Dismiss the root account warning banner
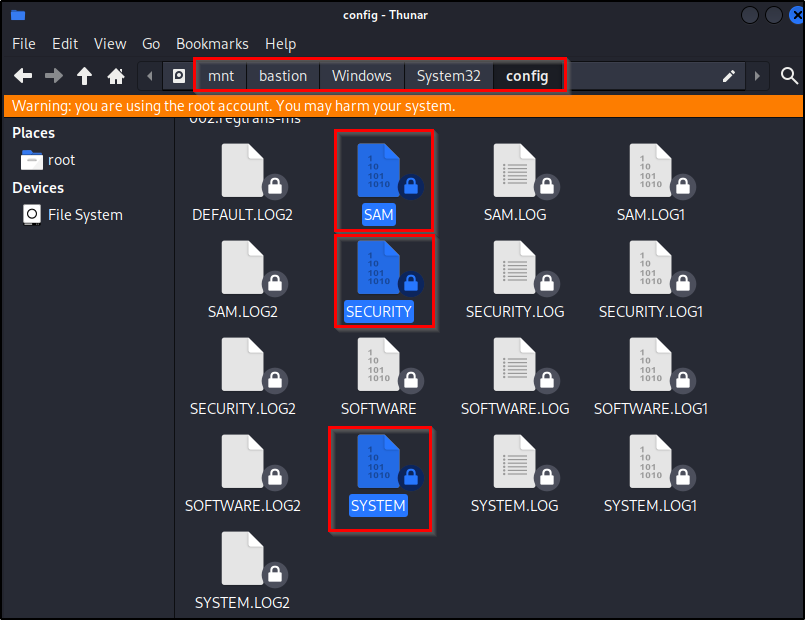The image size is (805, 620). click(x=400, y=105)
